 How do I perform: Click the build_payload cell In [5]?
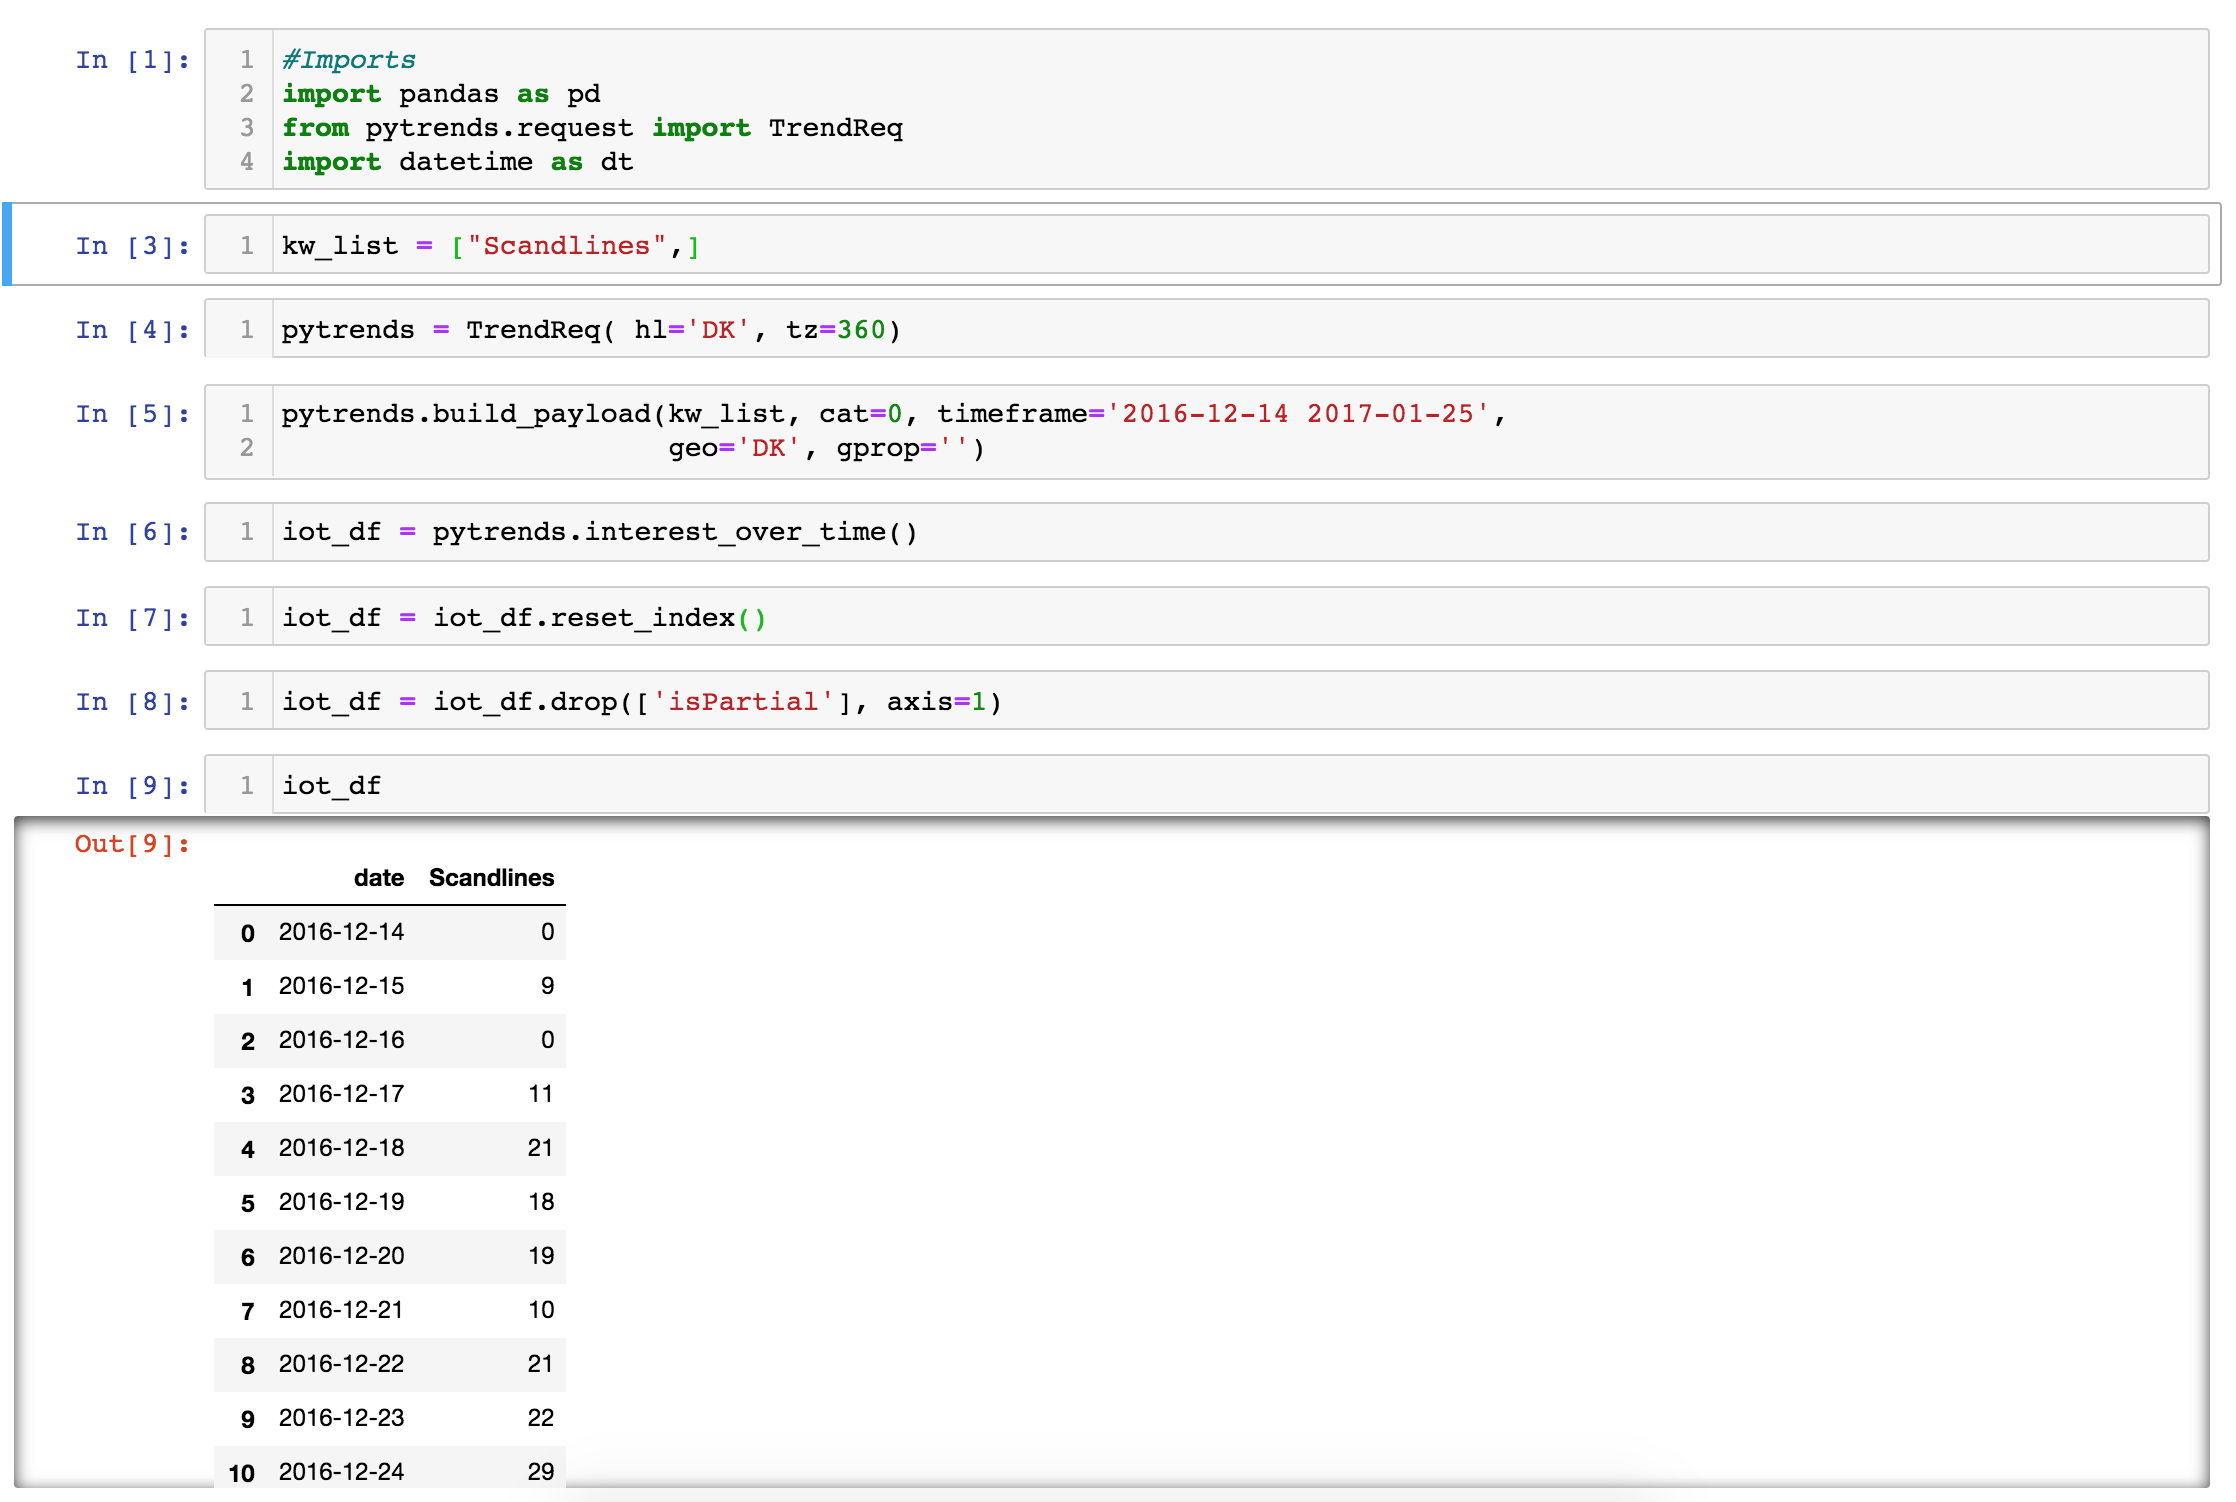click(900, 430)
